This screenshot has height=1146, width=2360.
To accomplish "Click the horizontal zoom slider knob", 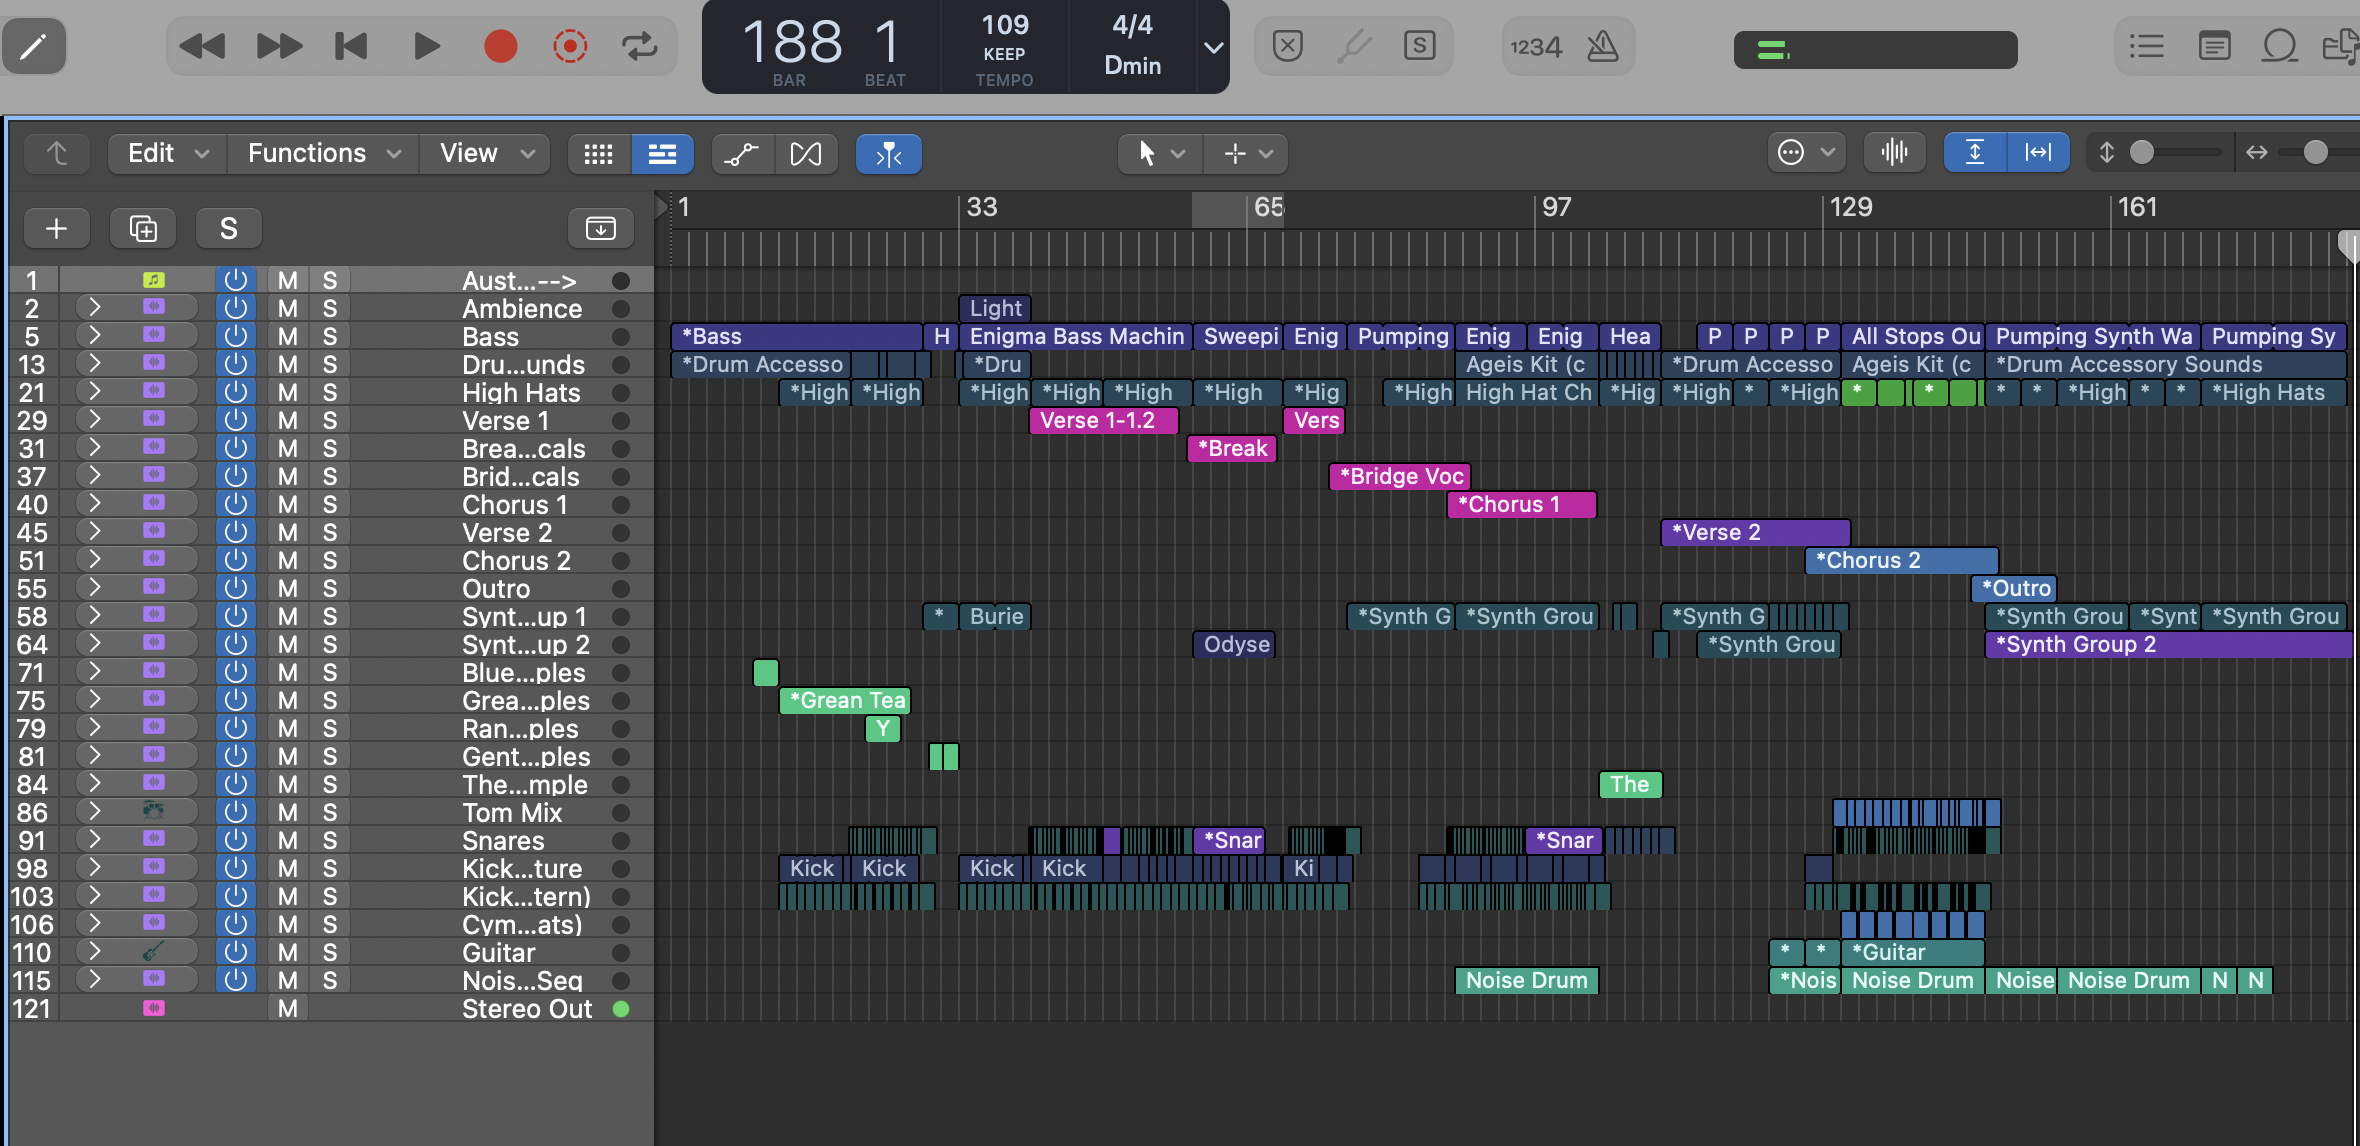I will coord(2315,152).
